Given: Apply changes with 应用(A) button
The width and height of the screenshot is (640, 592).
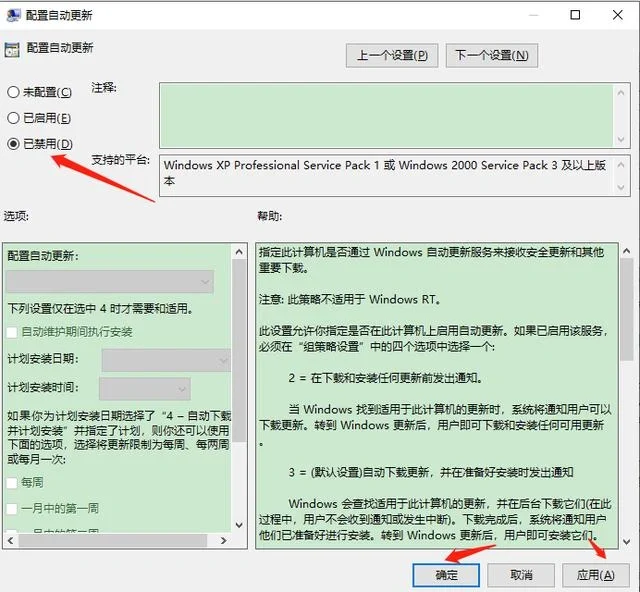Looking at the screenshot, I should click(x=596, y=575).
